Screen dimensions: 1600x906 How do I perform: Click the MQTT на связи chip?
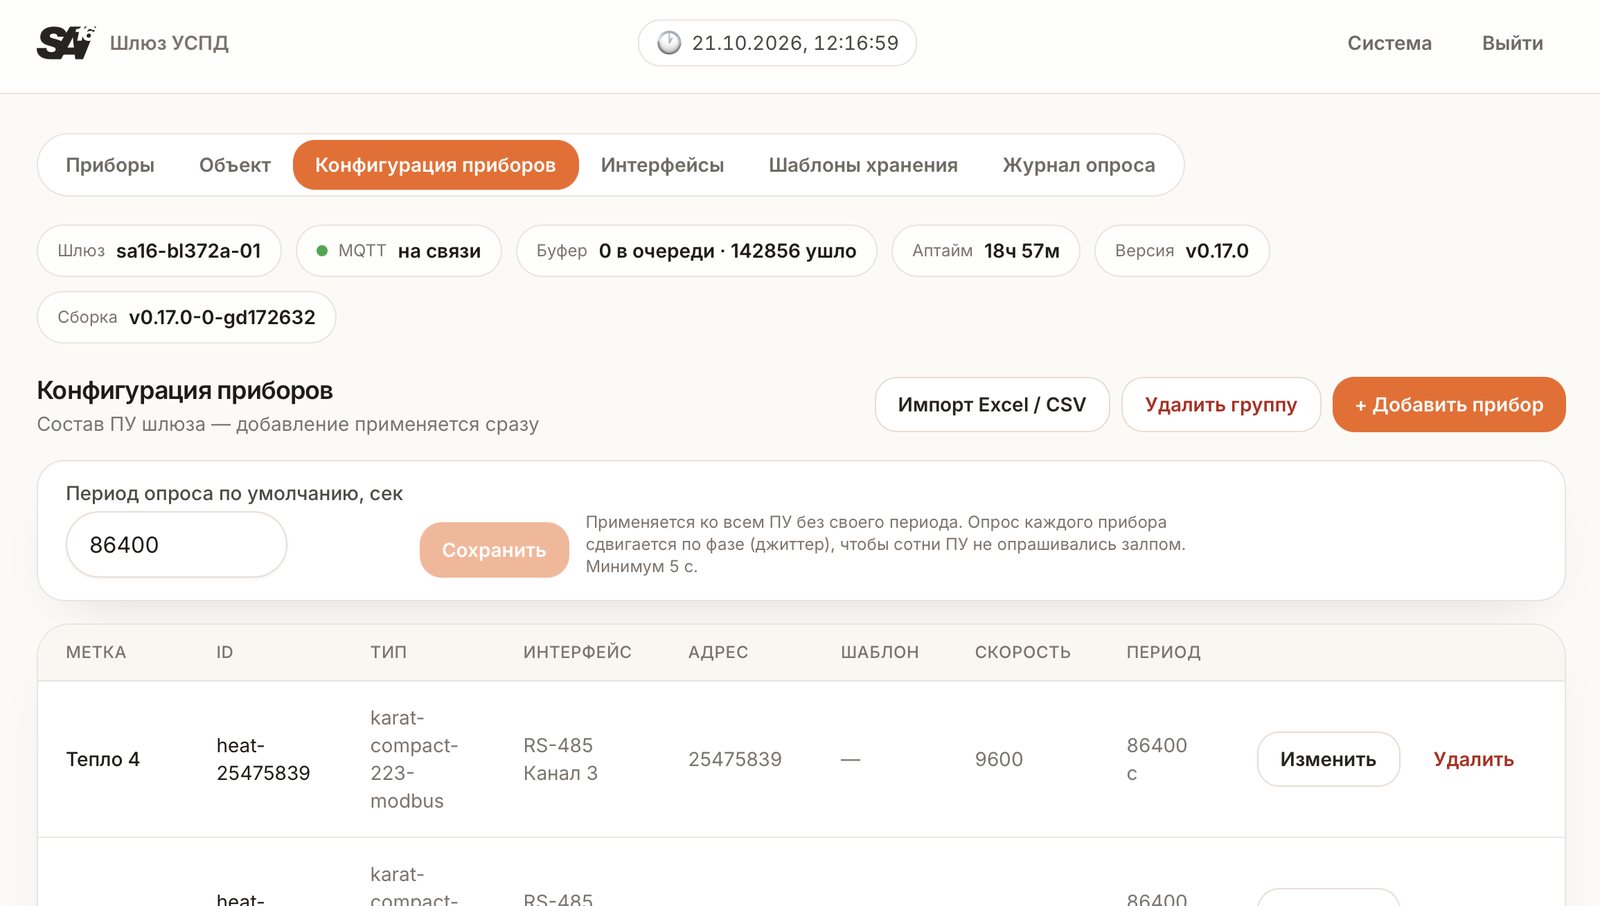click(398, 251)
